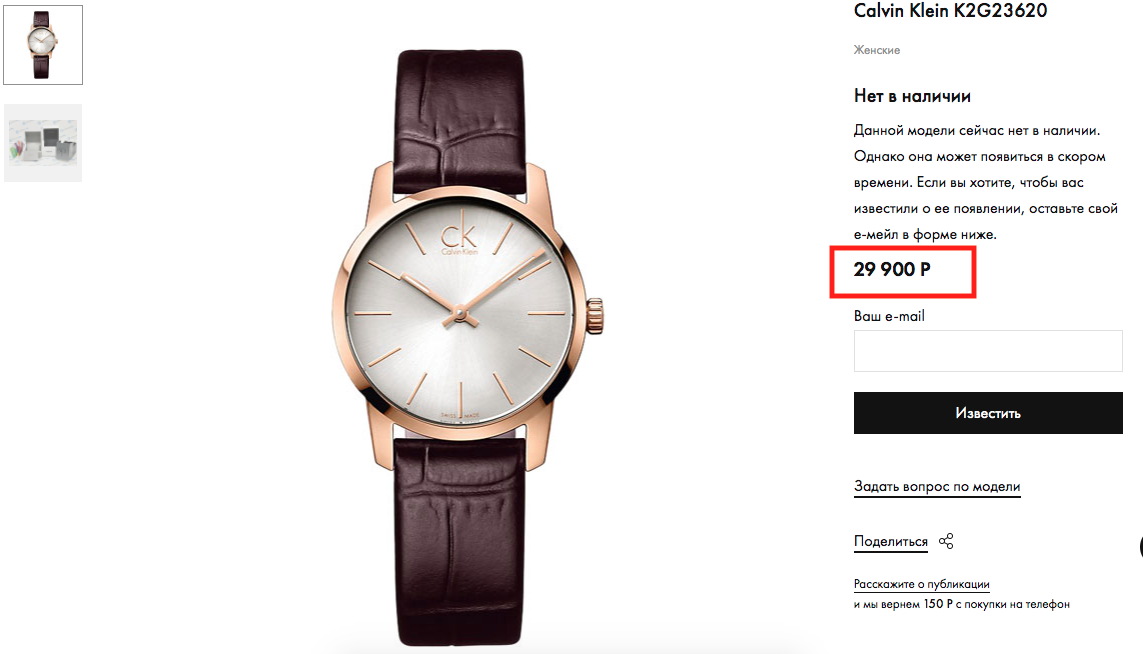Image resolution: width=1143 pixels, height=654 pixels.
Task: Click the Ваш e-mail field label
Action: click(889, 316)
